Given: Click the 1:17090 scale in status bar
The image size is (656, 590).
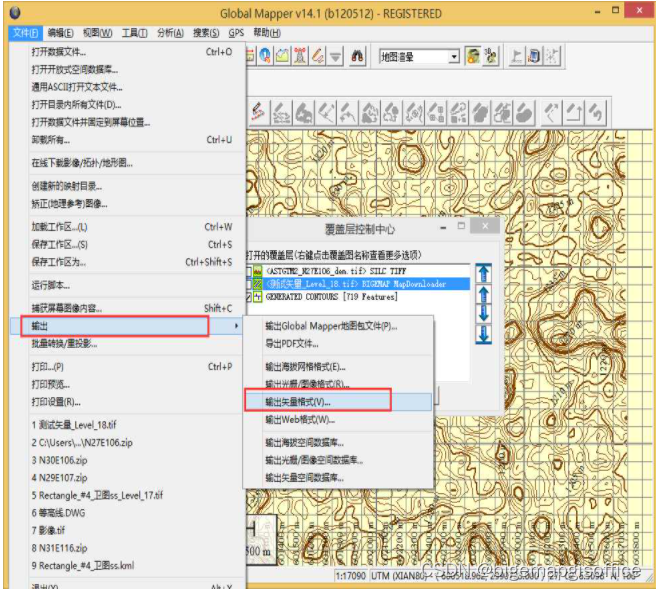Looking at the screenshot, I should (351, 576).
